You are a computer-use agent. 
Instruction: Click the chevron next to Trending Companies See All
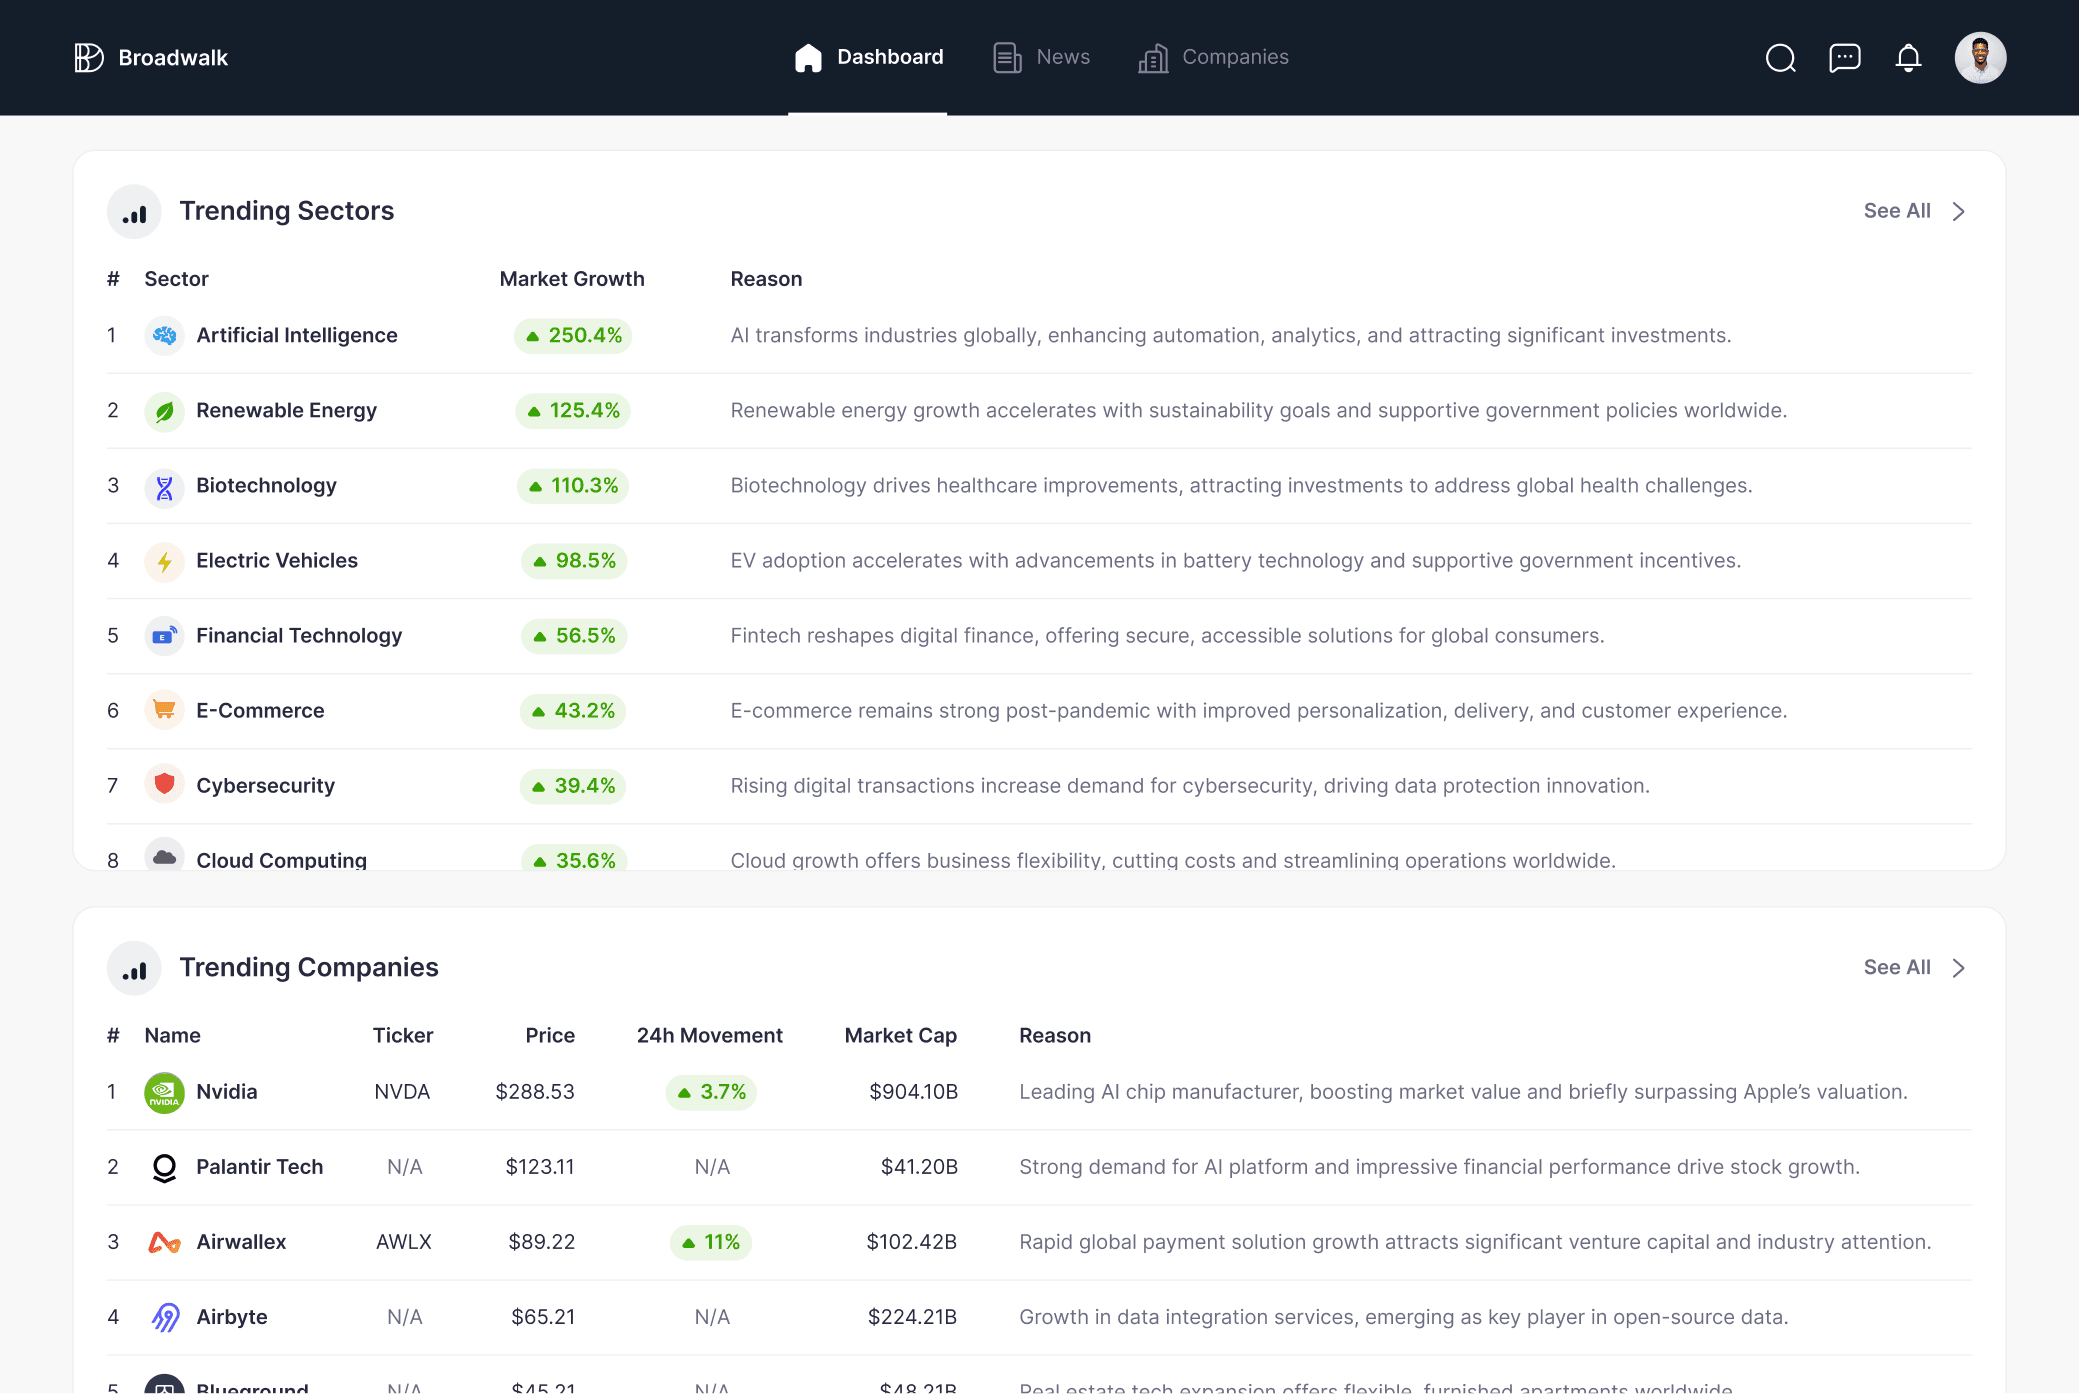coord(1958,967)
